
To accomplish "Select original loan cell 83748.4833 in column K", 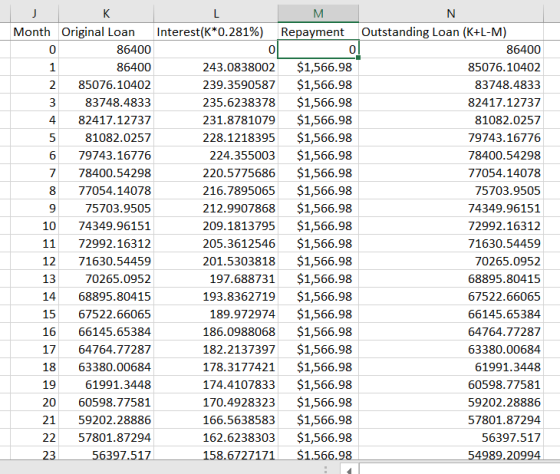I will pyautogui.click(x=106, y=103).
